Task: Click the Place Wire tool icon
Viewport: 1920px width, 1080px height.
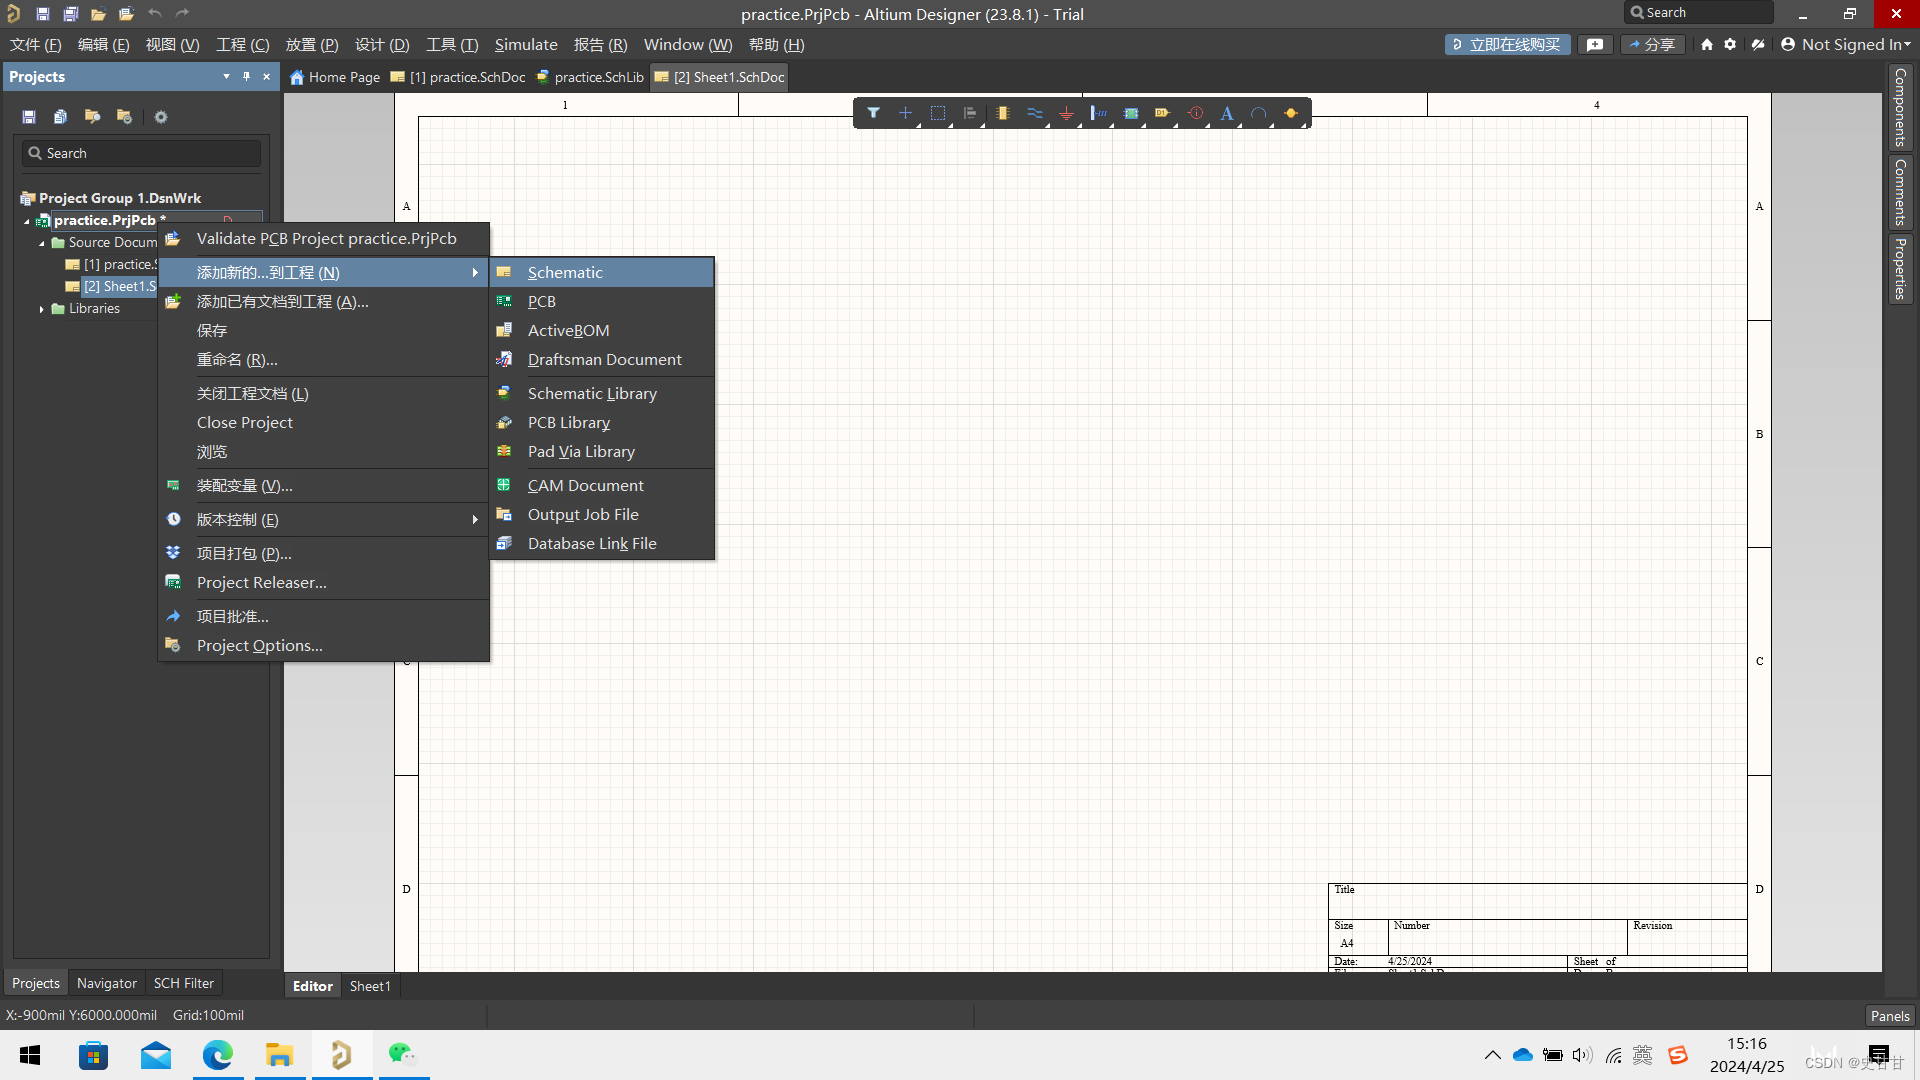Action: pyautogui.click(x=1034, y=113)
